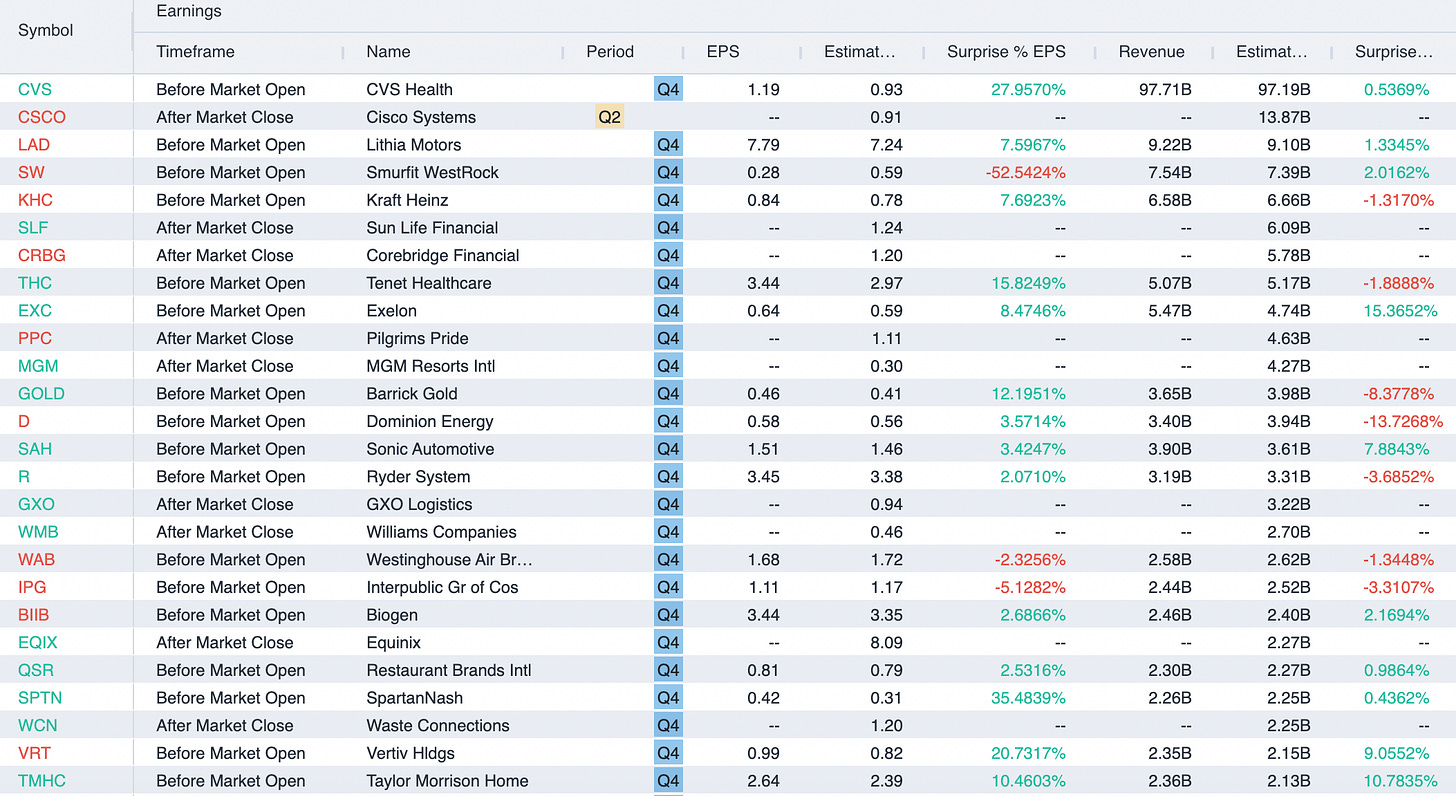Select the -52.5424% EPS surprise value

coord(1026,173)
